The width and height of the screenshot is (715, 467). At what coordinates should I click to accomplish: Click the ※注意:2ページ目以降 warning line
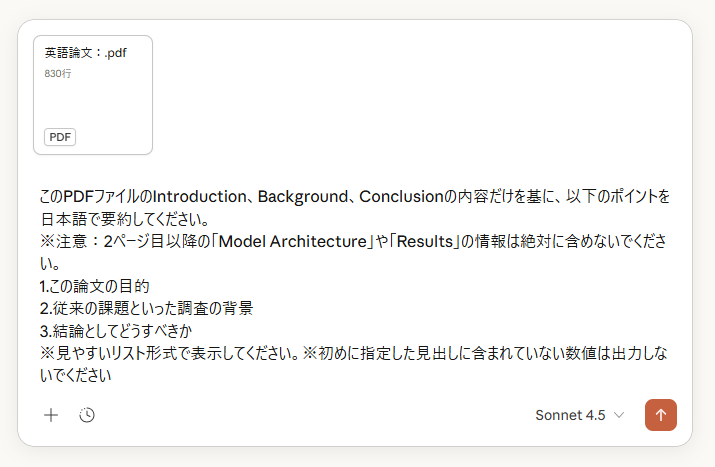coord(353,241)
